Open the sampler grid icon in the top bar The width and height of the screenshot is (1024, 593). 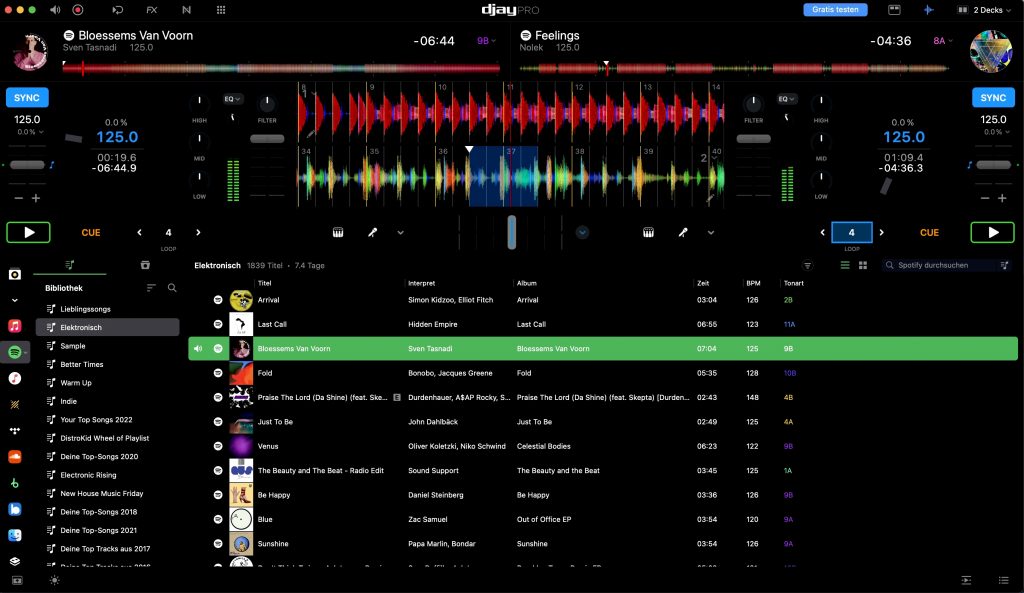click(x=221, y=9)
